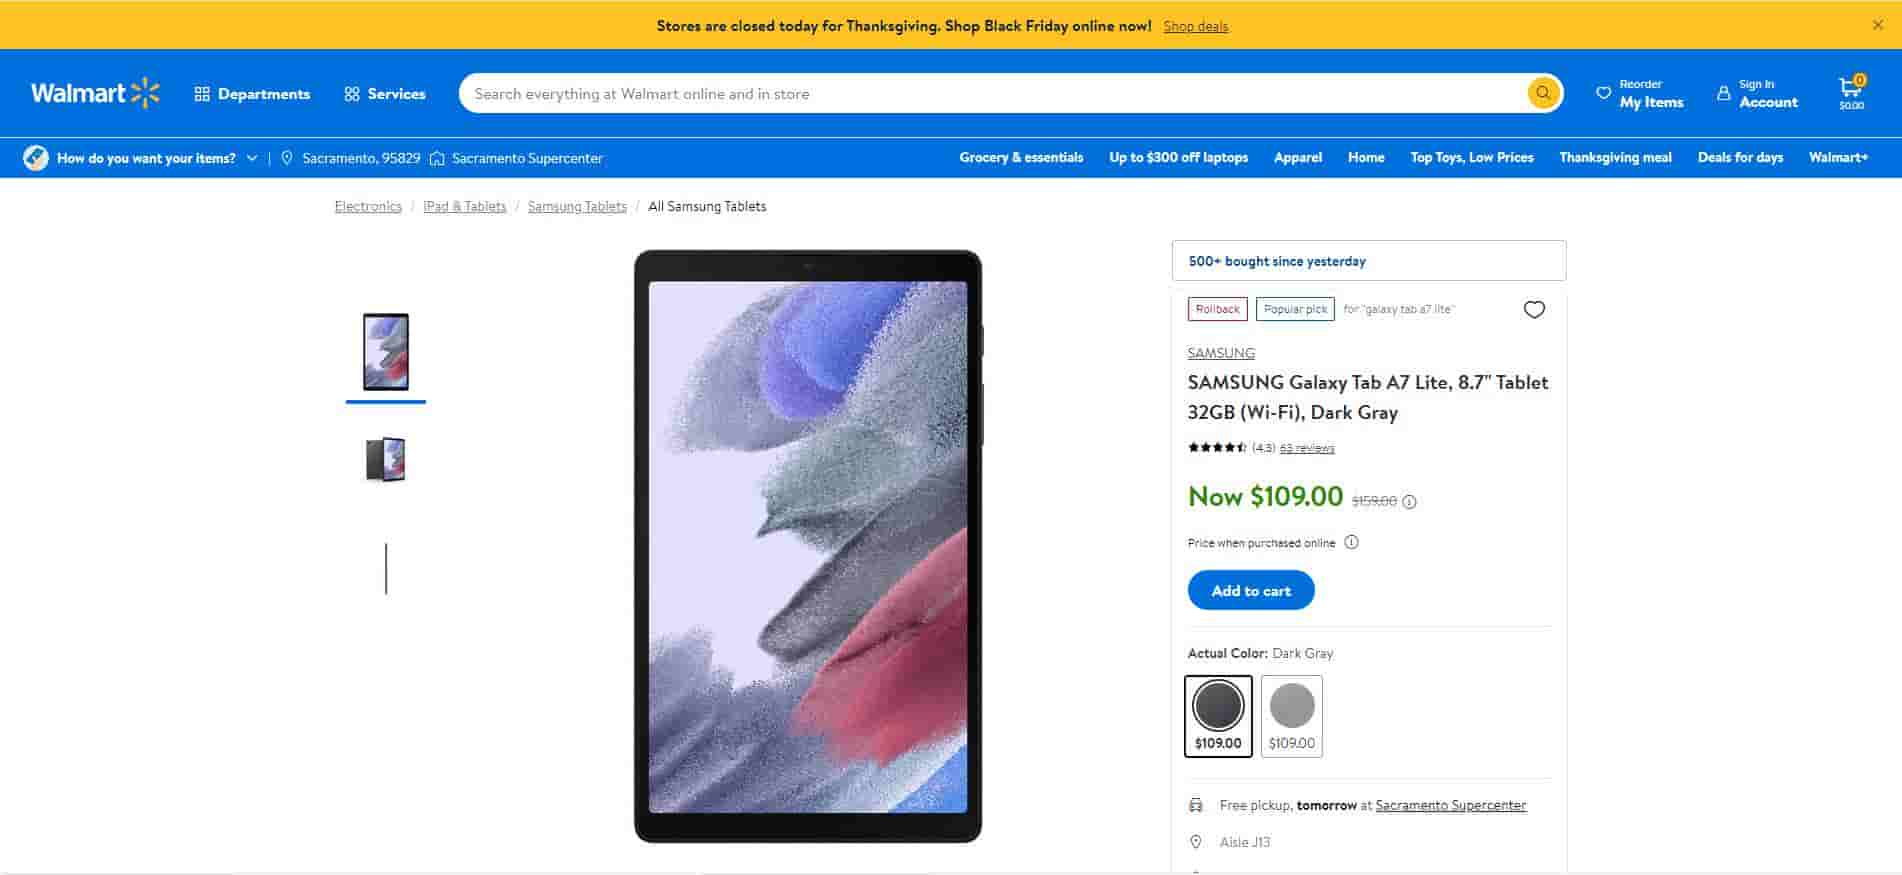Open the Departments menu
Viewport: 1902px width, 875px height.
click(252, 93)
